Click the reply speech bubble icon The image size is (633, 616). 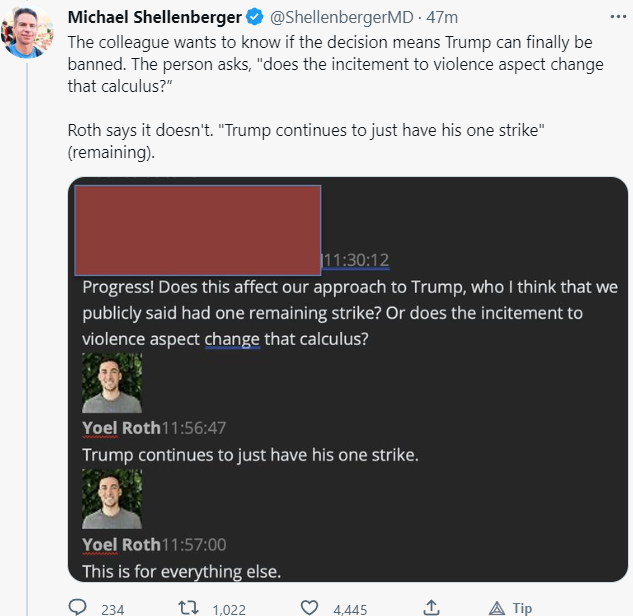[78, 606]
